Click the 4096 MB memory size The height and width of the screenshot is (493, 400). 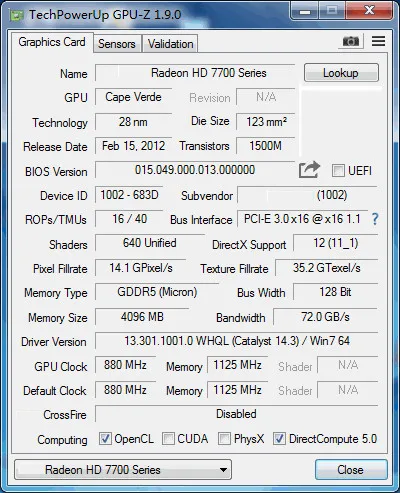click(142, 317)
